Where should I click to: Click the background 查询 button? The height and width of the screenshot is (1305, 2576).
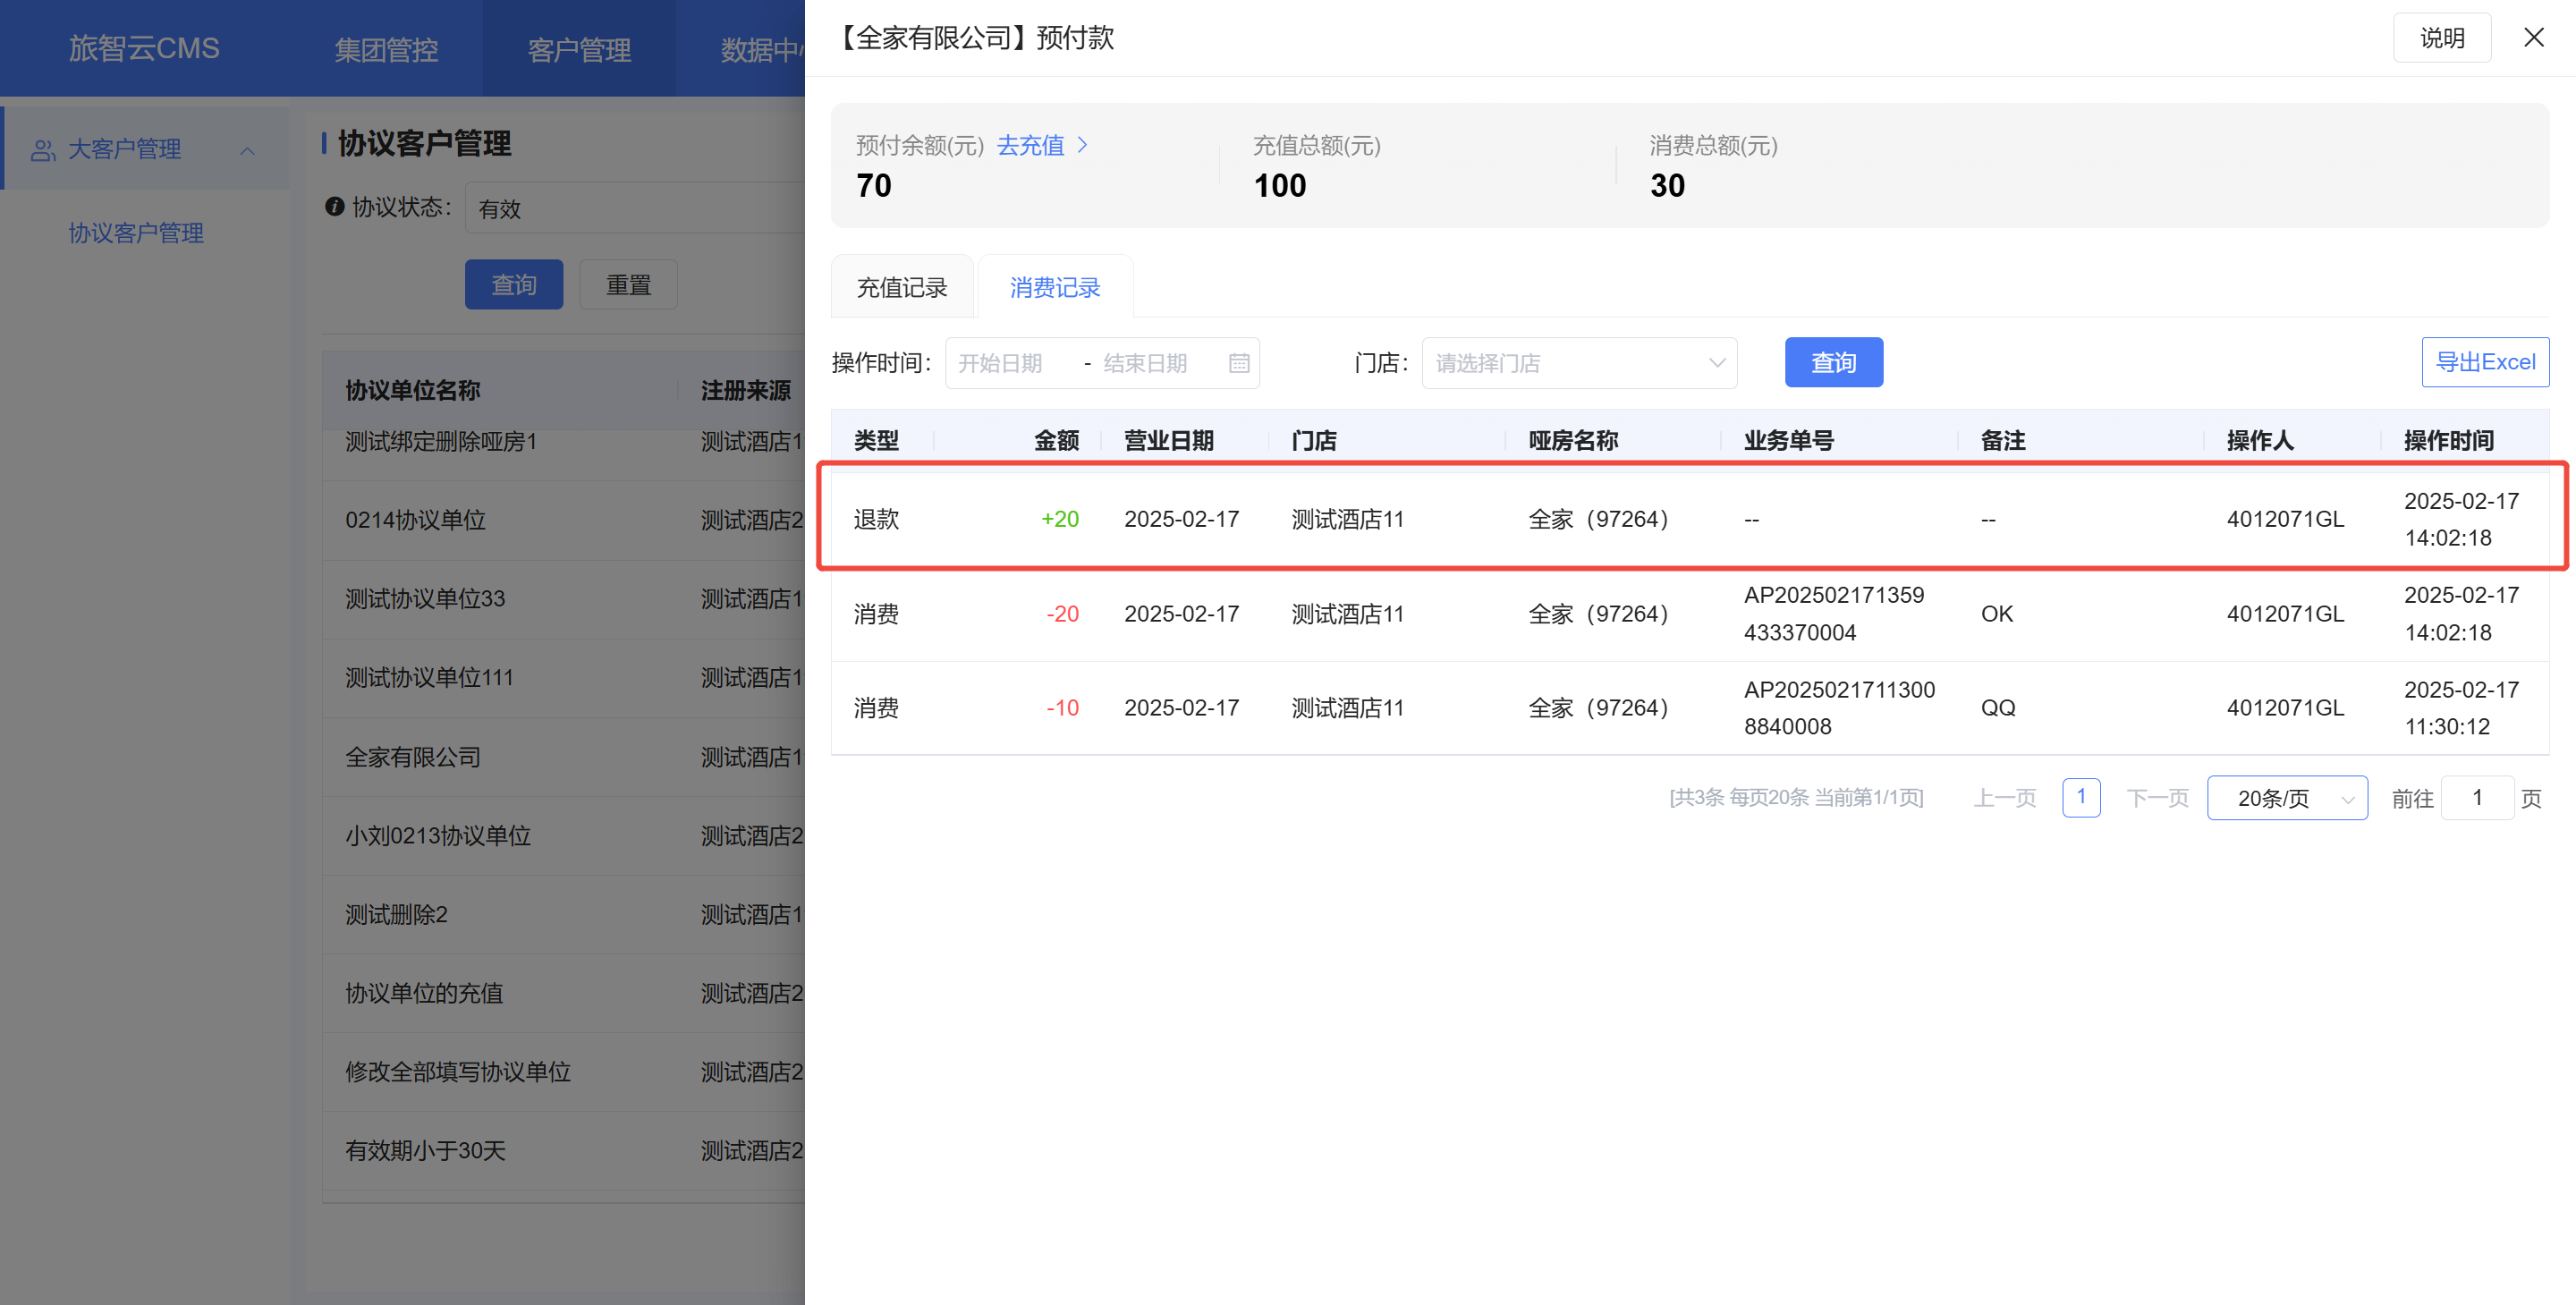[x=514, y=285]
